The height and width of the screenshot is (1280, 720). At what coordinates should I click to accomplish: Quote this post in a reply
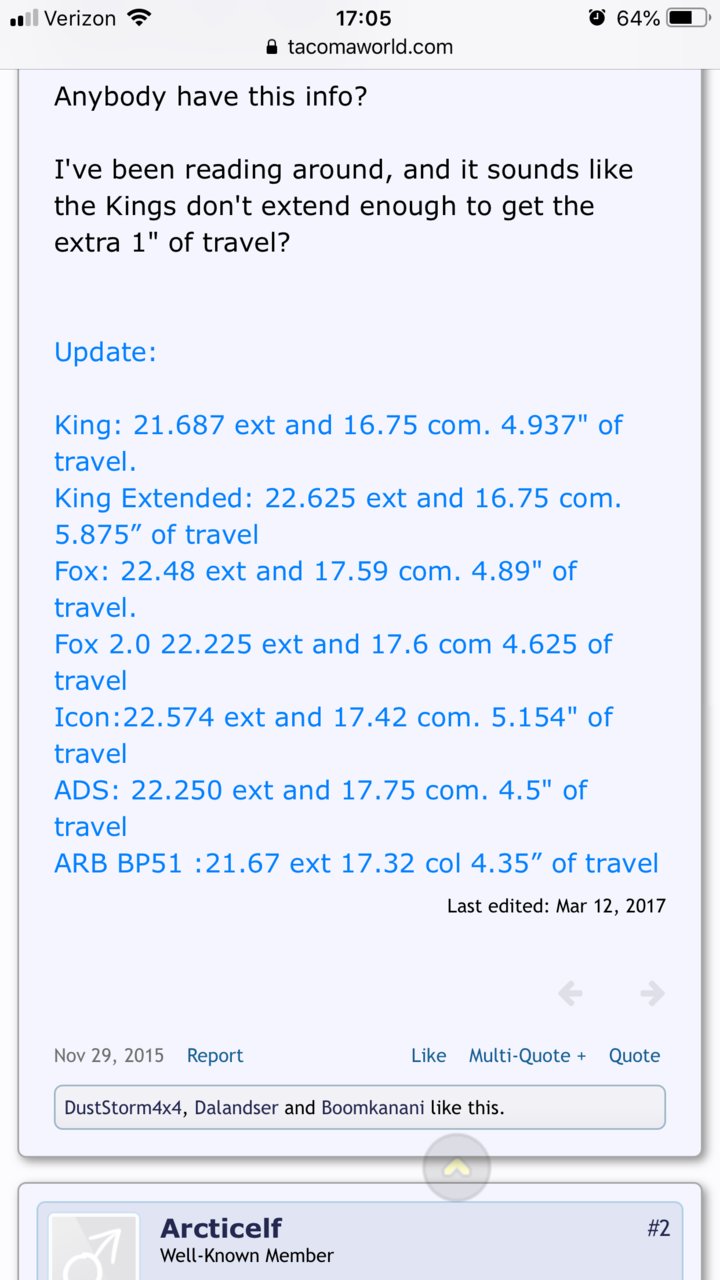coord(634,1055)
